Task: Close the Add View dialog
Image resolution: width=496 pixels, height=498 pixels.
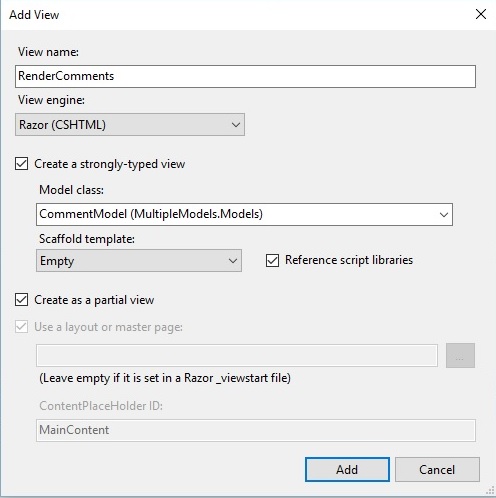Action: [481, 14]
